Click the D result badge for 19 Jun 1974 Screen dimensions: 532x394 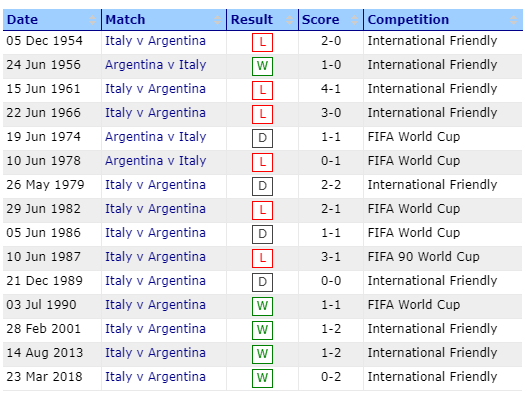(x=262, y=138)
